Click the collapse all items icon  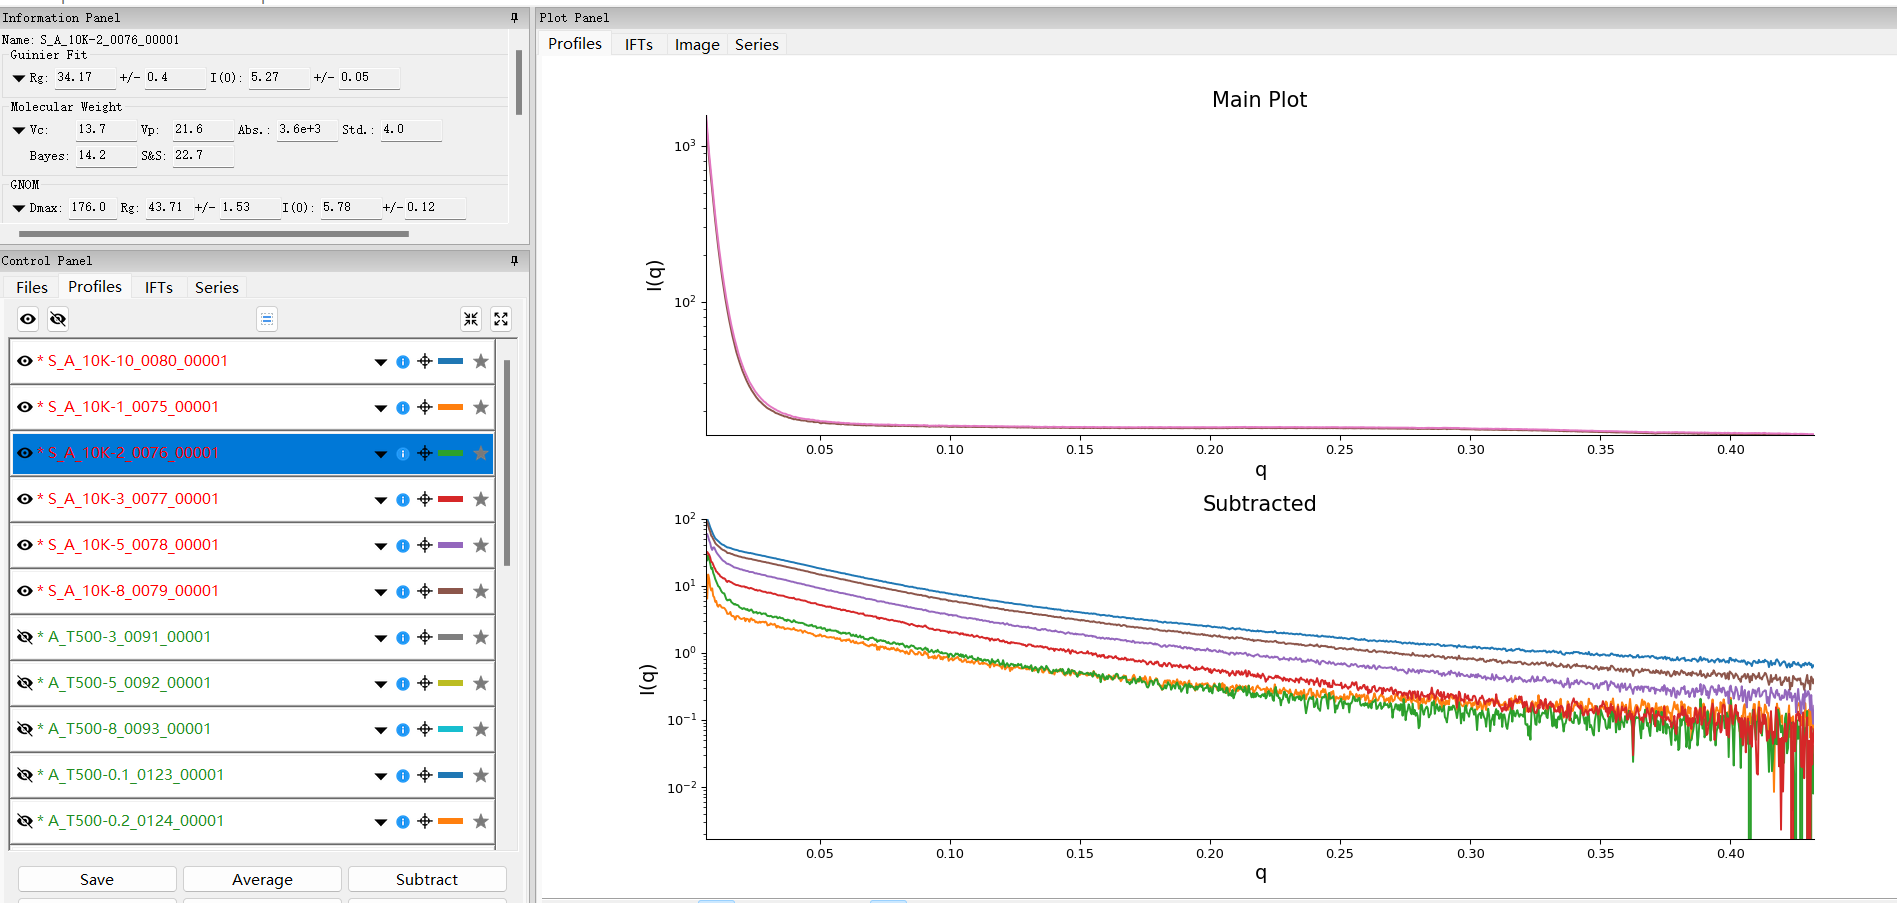pos(471,319)
